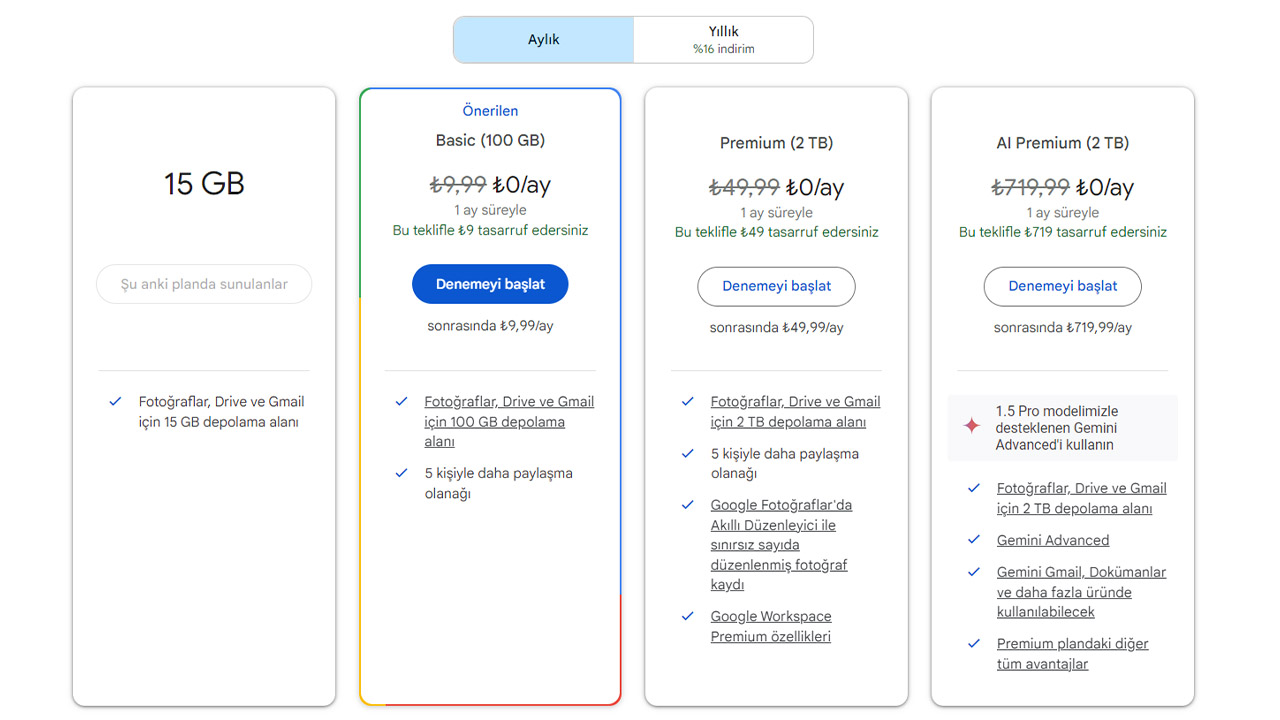Viewport: 1280px width, 720px height.
Task: Click the Gemini sparkle icon in AI Premium
Action: (x=971, y=427)
